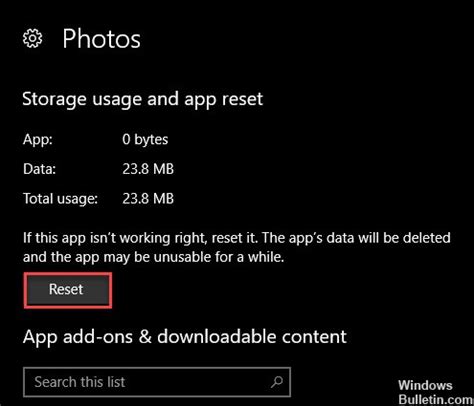
Task: Select the "0 bytes" app size value
Action: click(145, 140)
